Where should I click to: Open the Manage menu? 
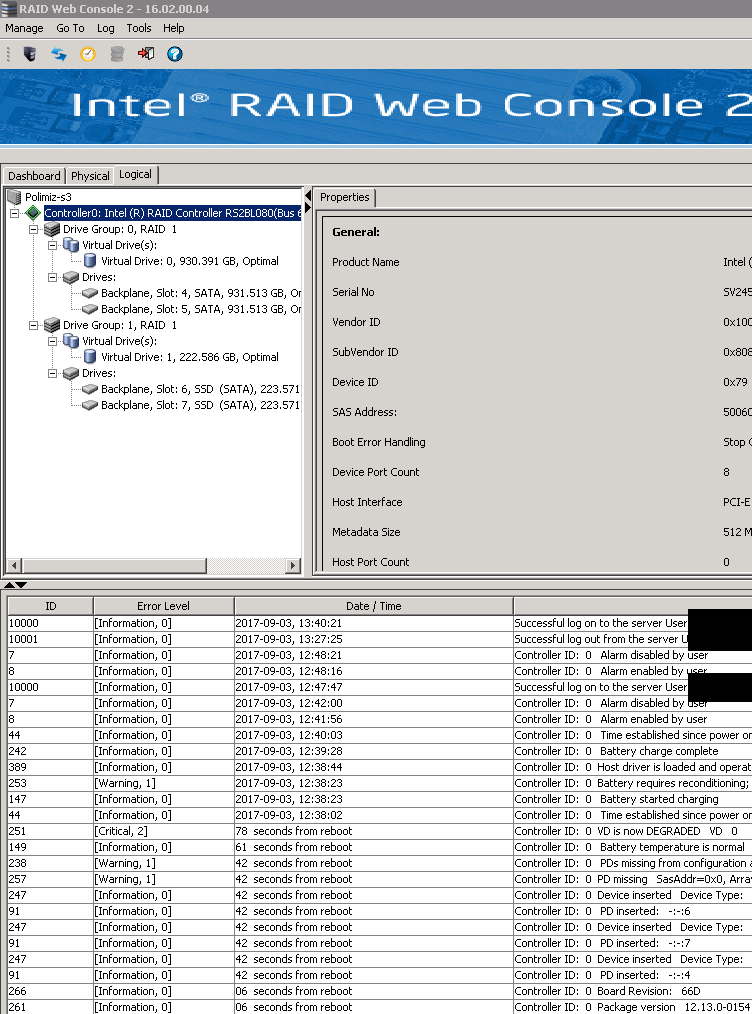tap(24, 28)
